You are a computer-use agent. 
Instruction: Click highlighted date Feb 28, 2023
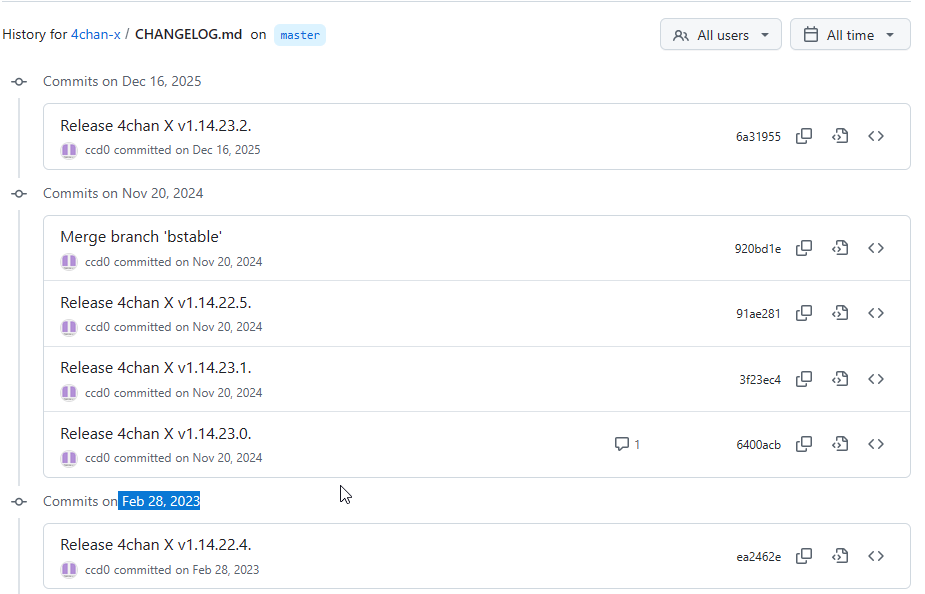(159, 501)
